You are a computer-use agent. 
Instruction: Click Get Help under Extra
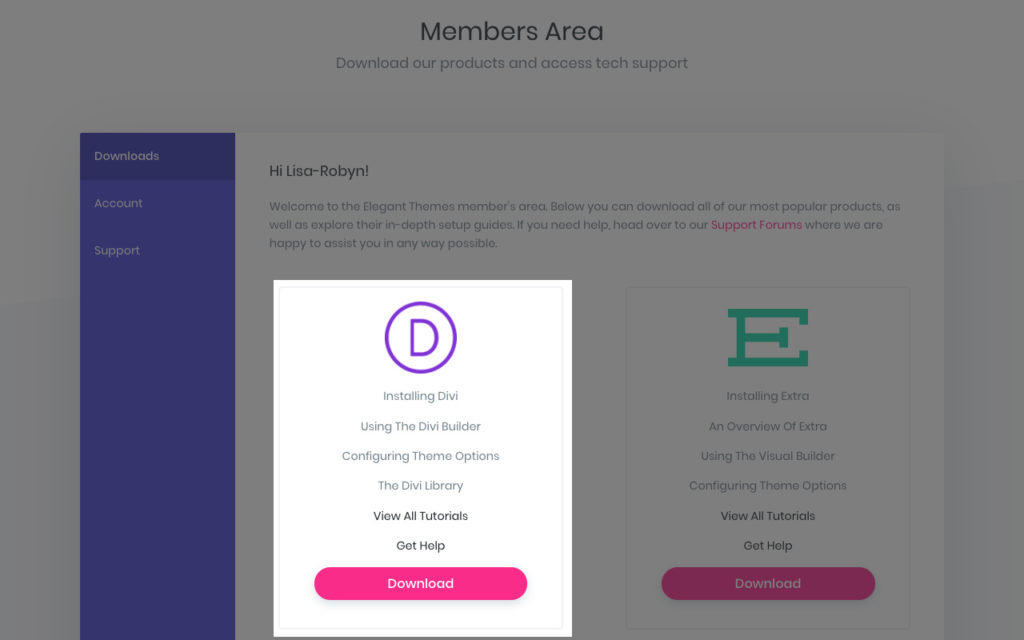[768, 545]
